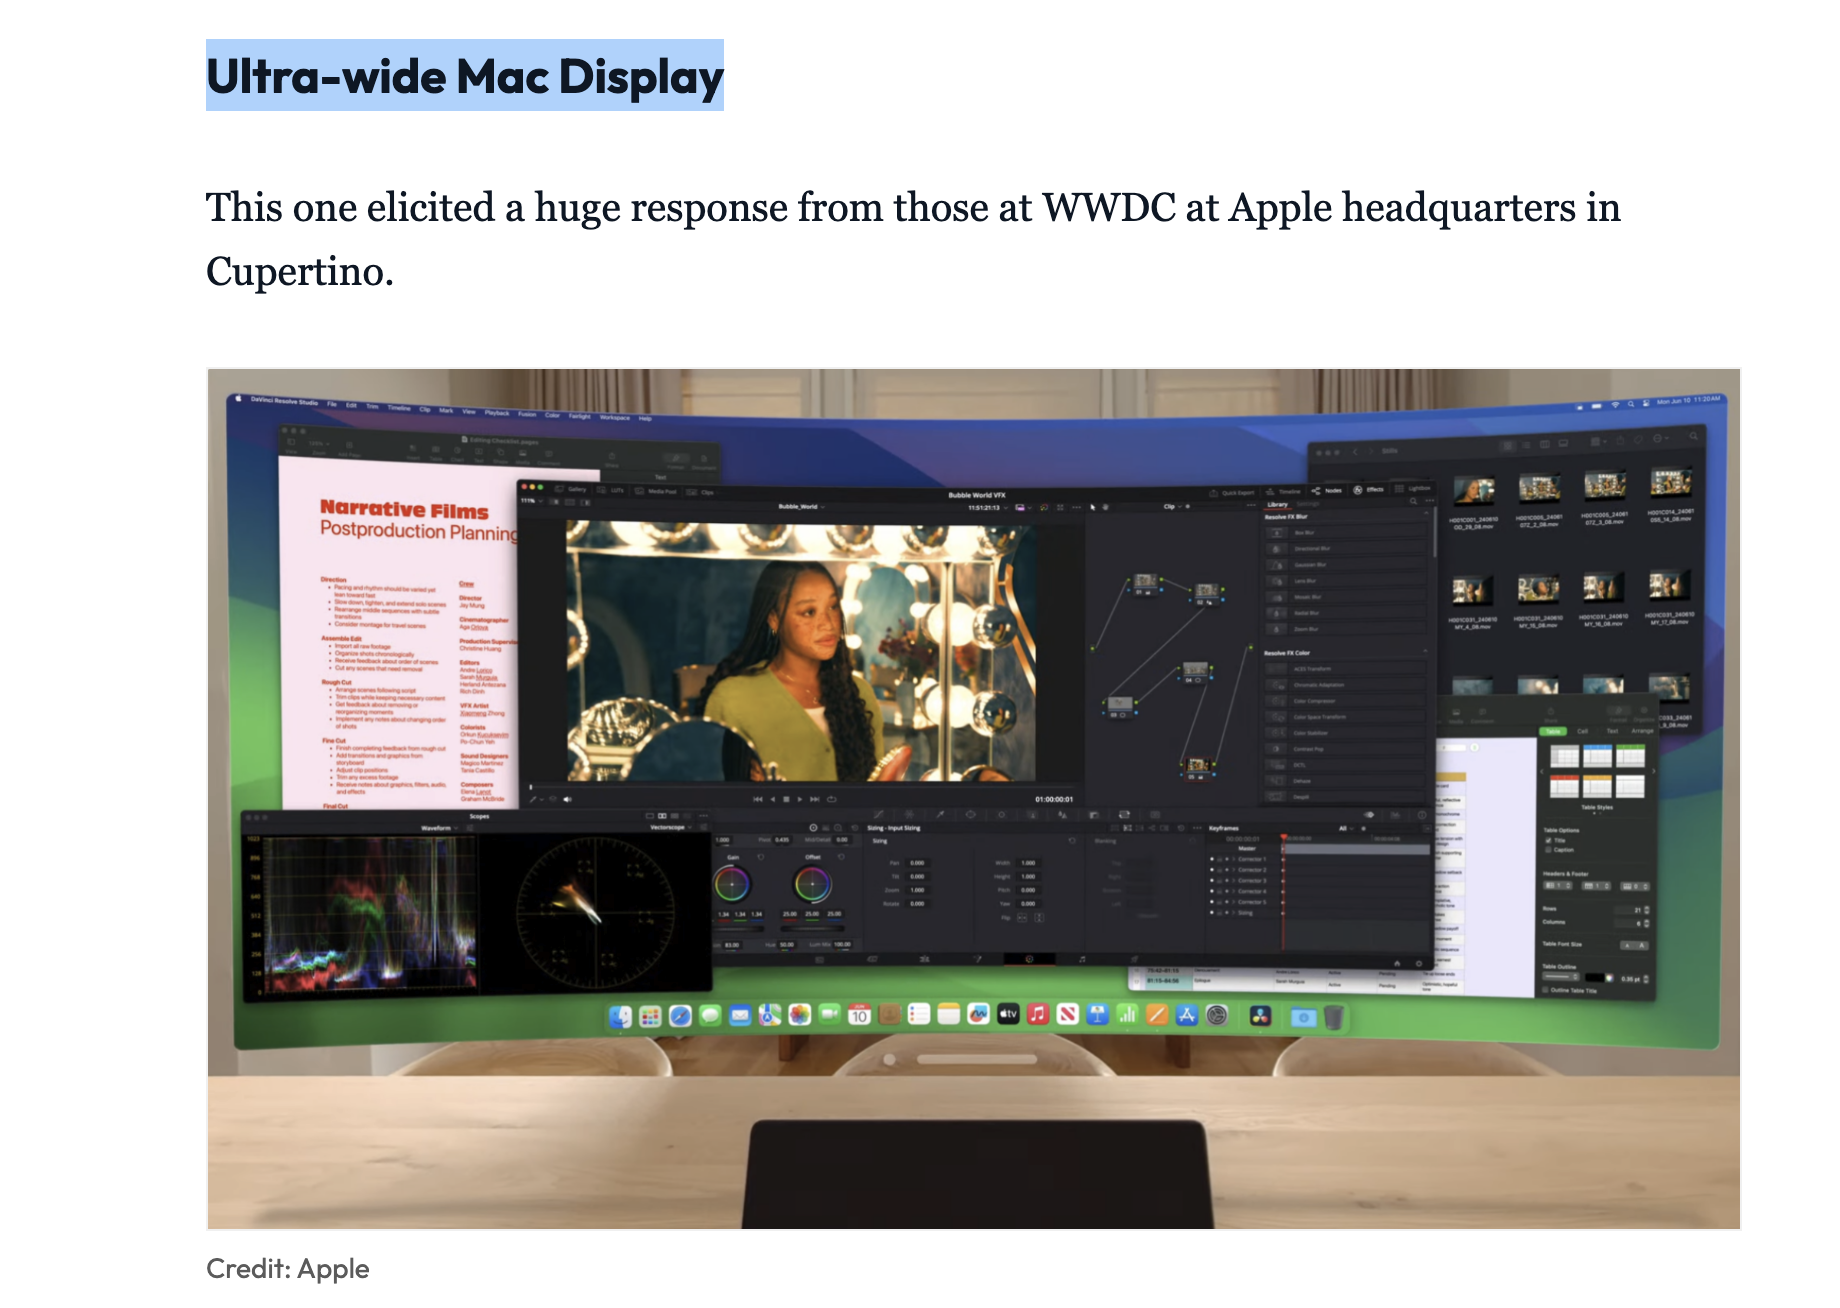Viewport: 1840px width, 1308px height.
Task: Collapse the Resolve FX Blur section
Action: [x=1426, y=513]
